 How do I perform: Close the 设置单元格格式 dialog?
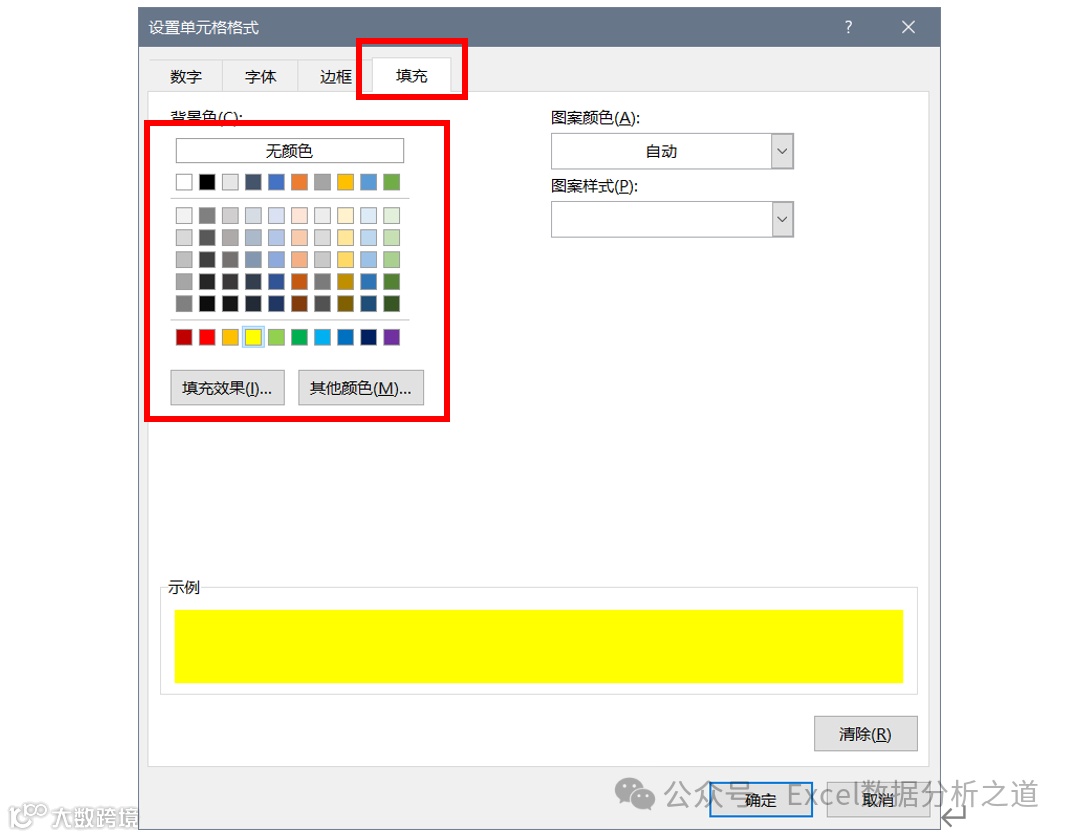[908, 27]
